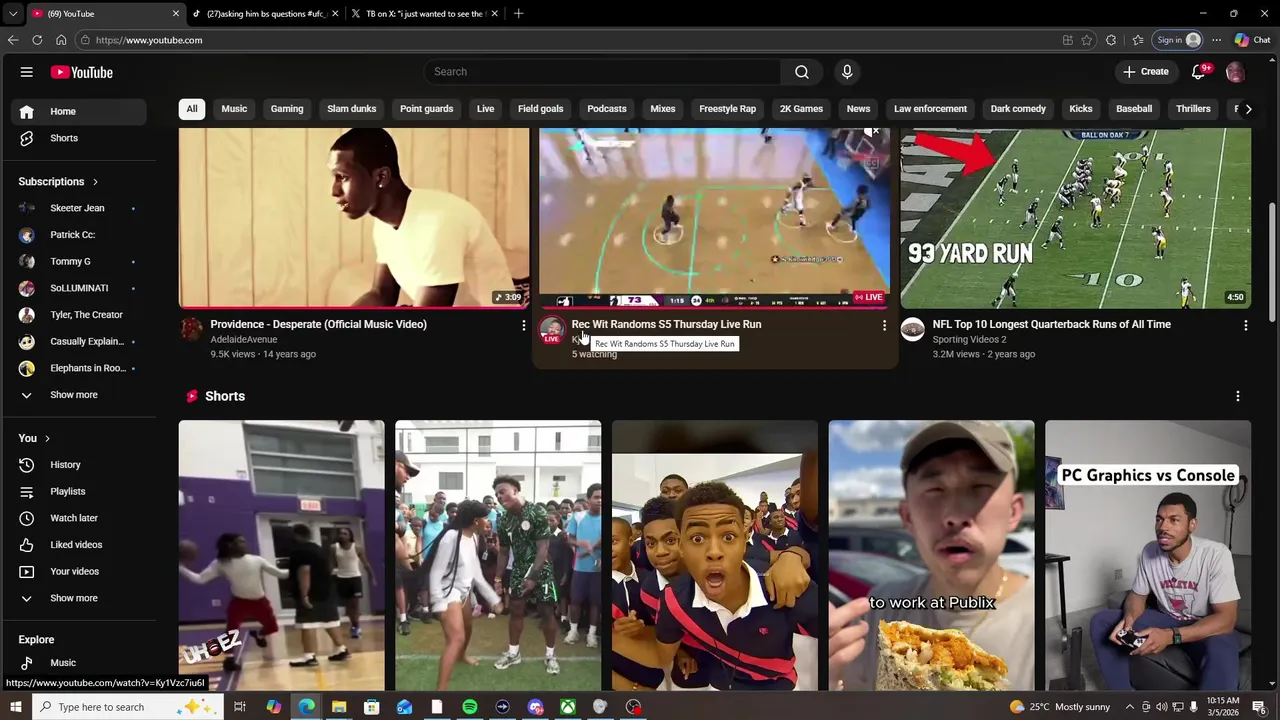Open the 93 Yard Run video thumbnail

(1075, 218)
